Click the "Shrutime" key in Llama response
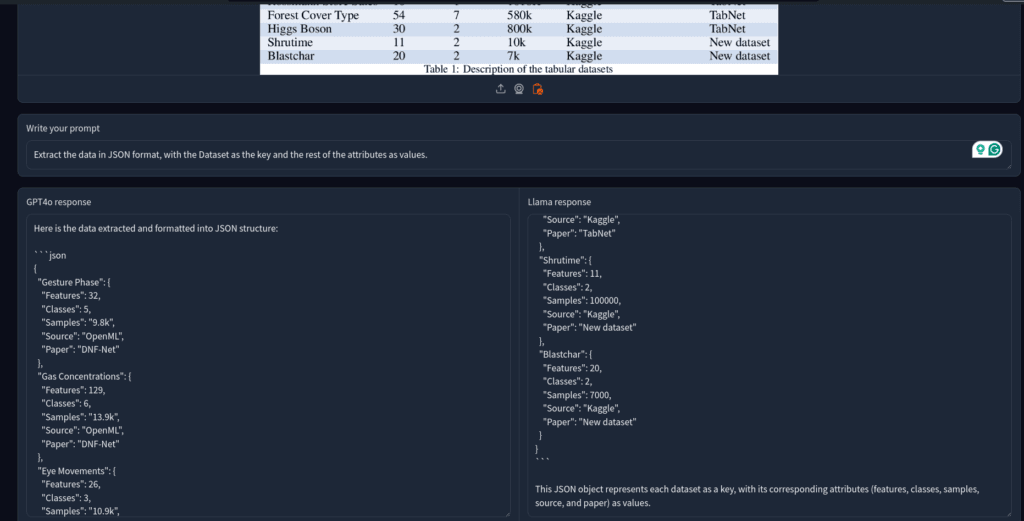Image resolution: width=1024 pixels, height=521 pixels. pyautogui.click(x=566, y=260)
